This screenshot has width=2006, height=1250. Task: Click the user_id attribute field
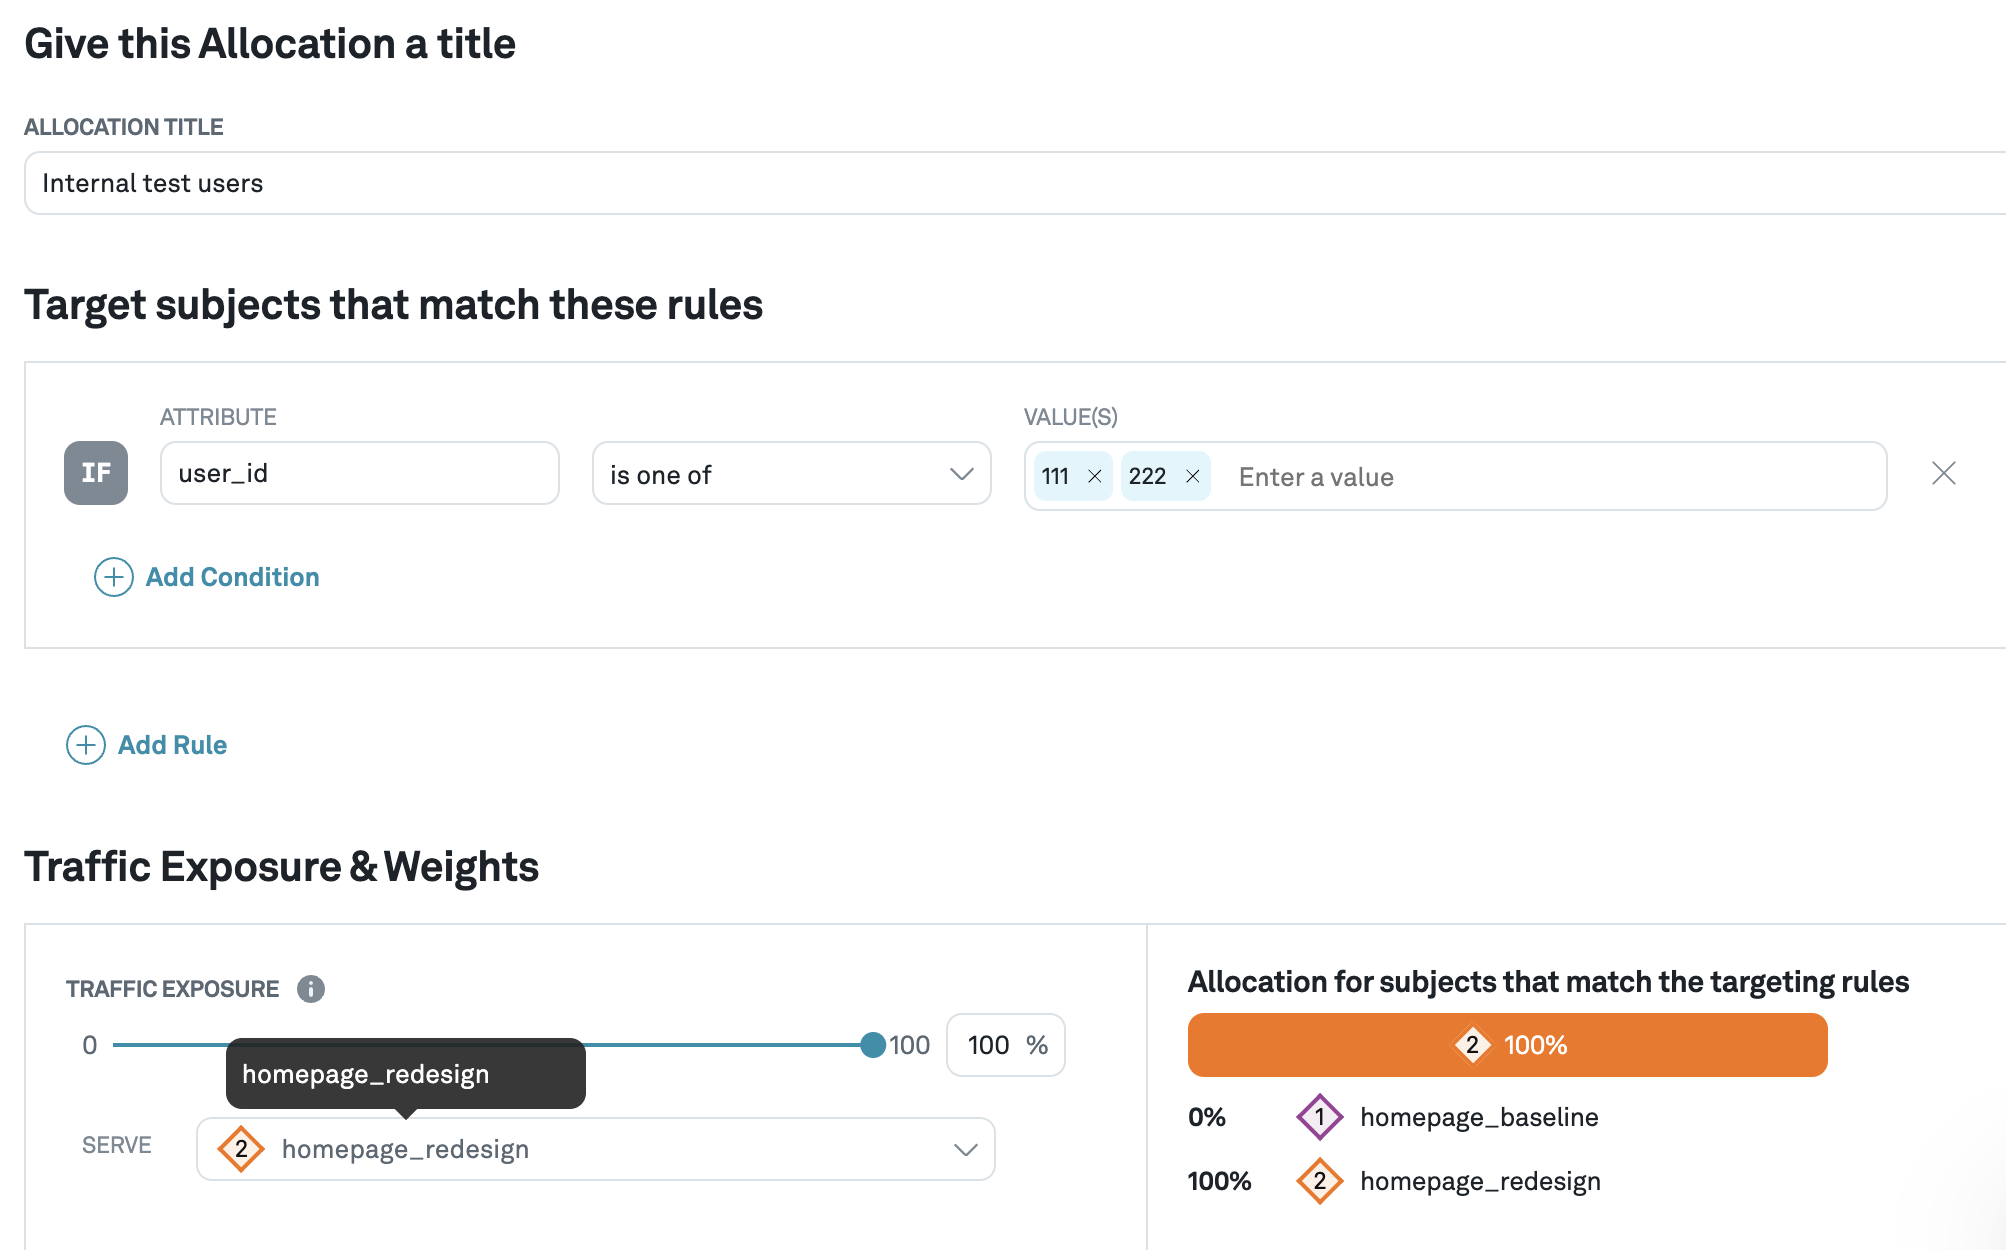(x=360, y=473)
